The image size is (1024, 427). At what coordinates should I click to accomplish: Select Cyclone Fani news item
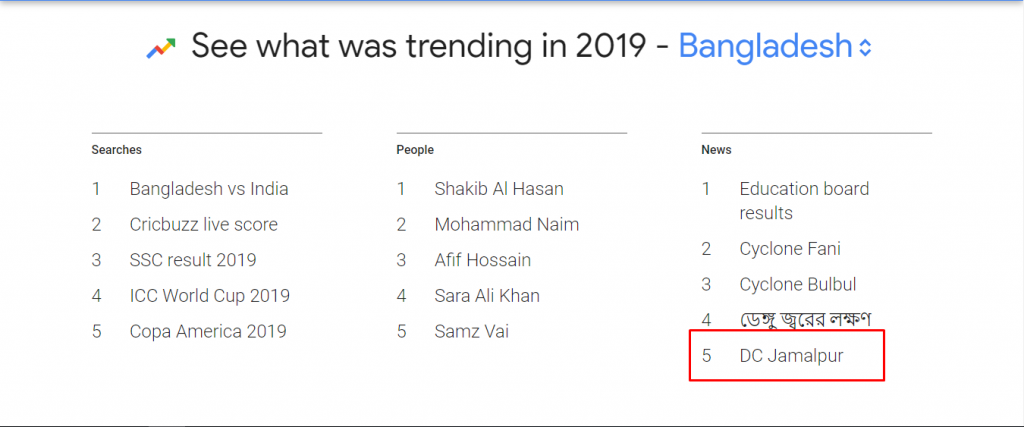[790, 249]
